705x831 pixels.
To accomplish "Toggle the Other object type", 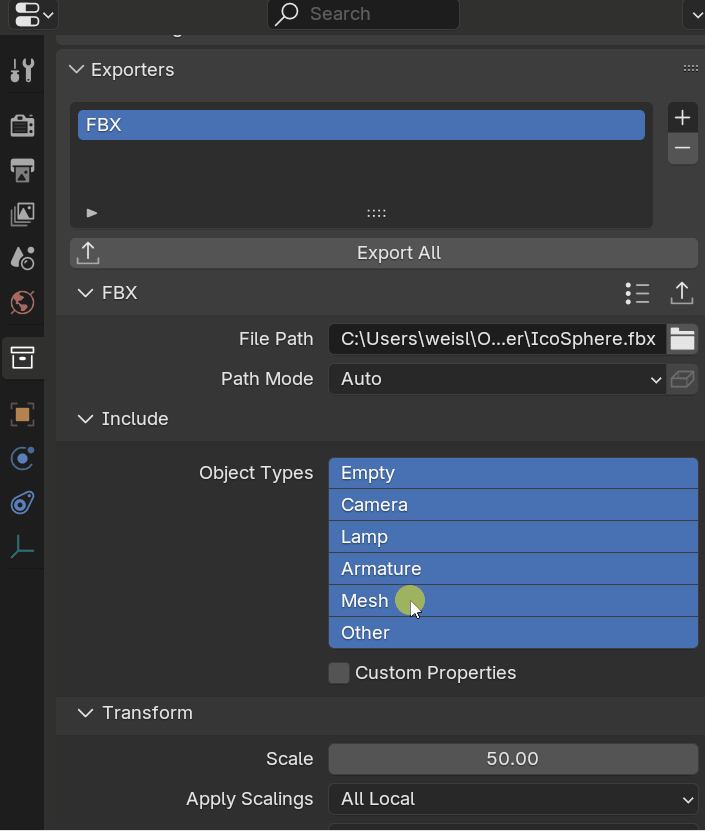I will [x=513, y=633].
